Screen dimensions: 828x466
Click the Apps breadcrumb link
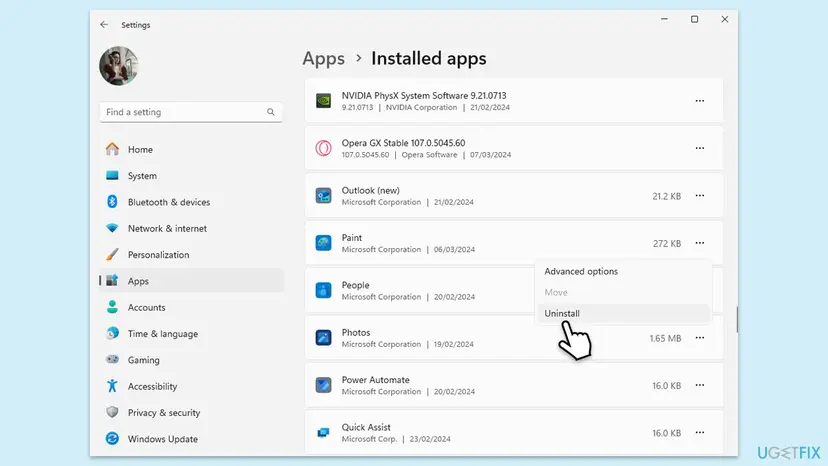point(323,59)
